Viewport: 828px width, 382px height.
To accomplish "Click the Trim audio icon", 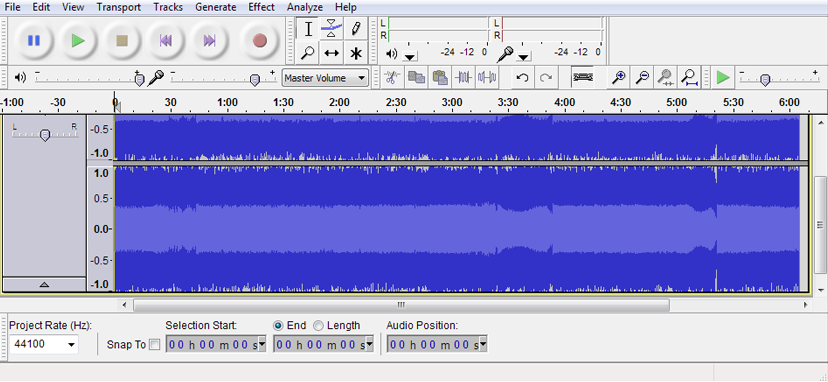I will click(x=463, y=78).
